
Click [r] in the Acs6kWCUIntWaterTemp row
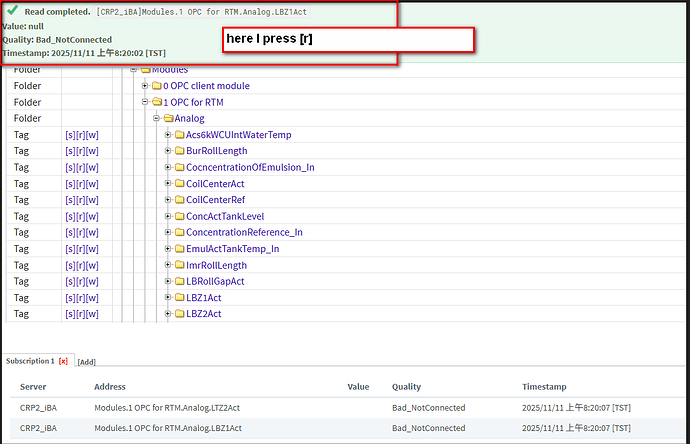(81, 135)
